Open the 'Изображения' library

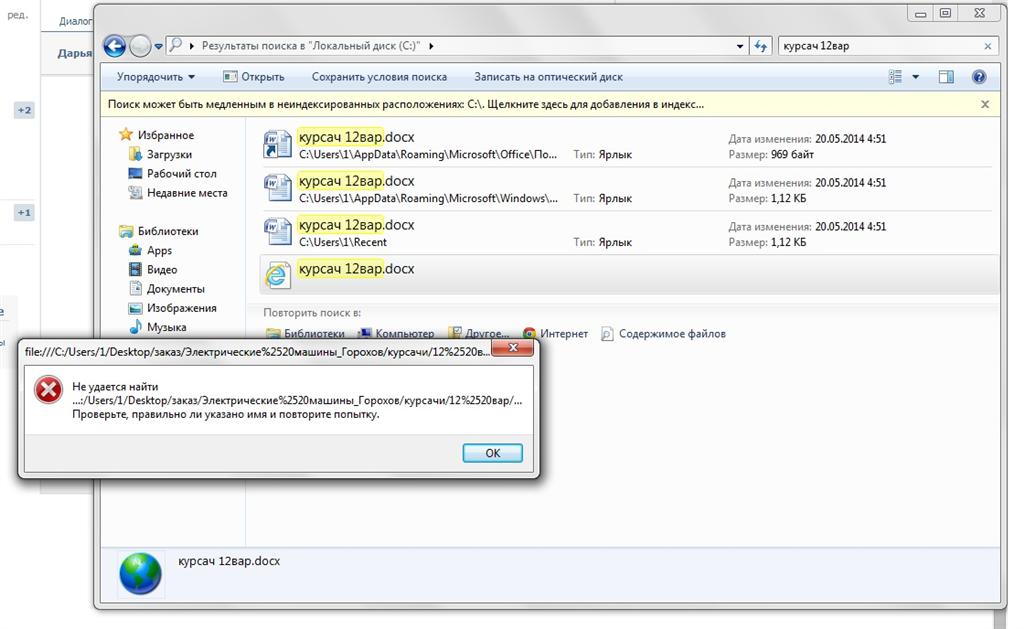click(x=182, y=308)
